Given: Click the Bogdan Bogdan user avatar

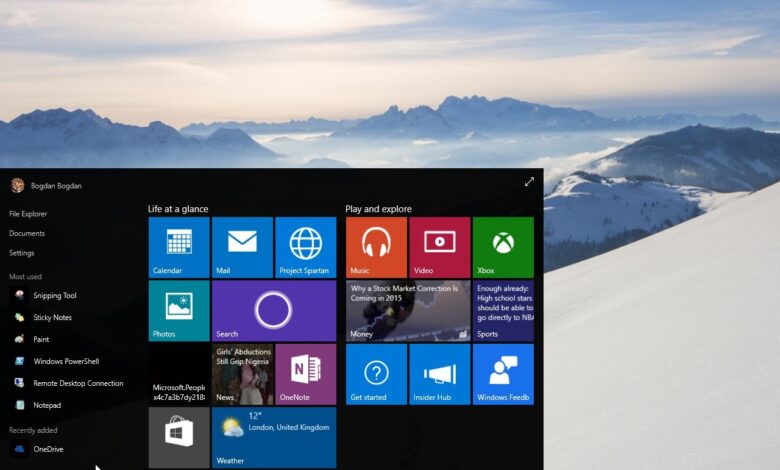Looking at the screenshot, I should (17, 186).
